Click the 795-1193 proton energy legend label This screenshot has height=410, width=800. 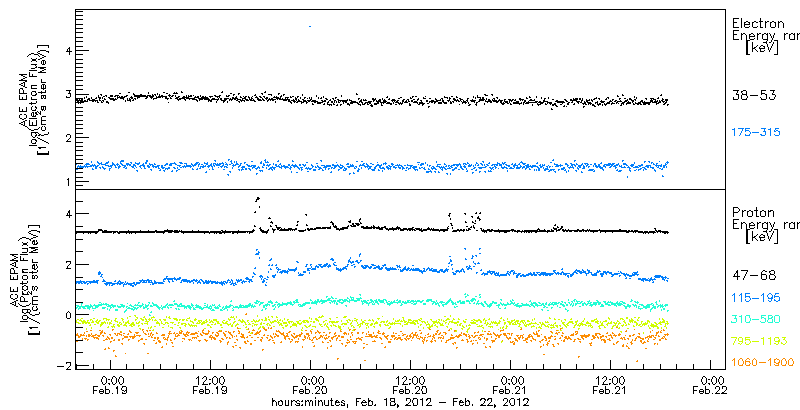(x=760, y=341)
